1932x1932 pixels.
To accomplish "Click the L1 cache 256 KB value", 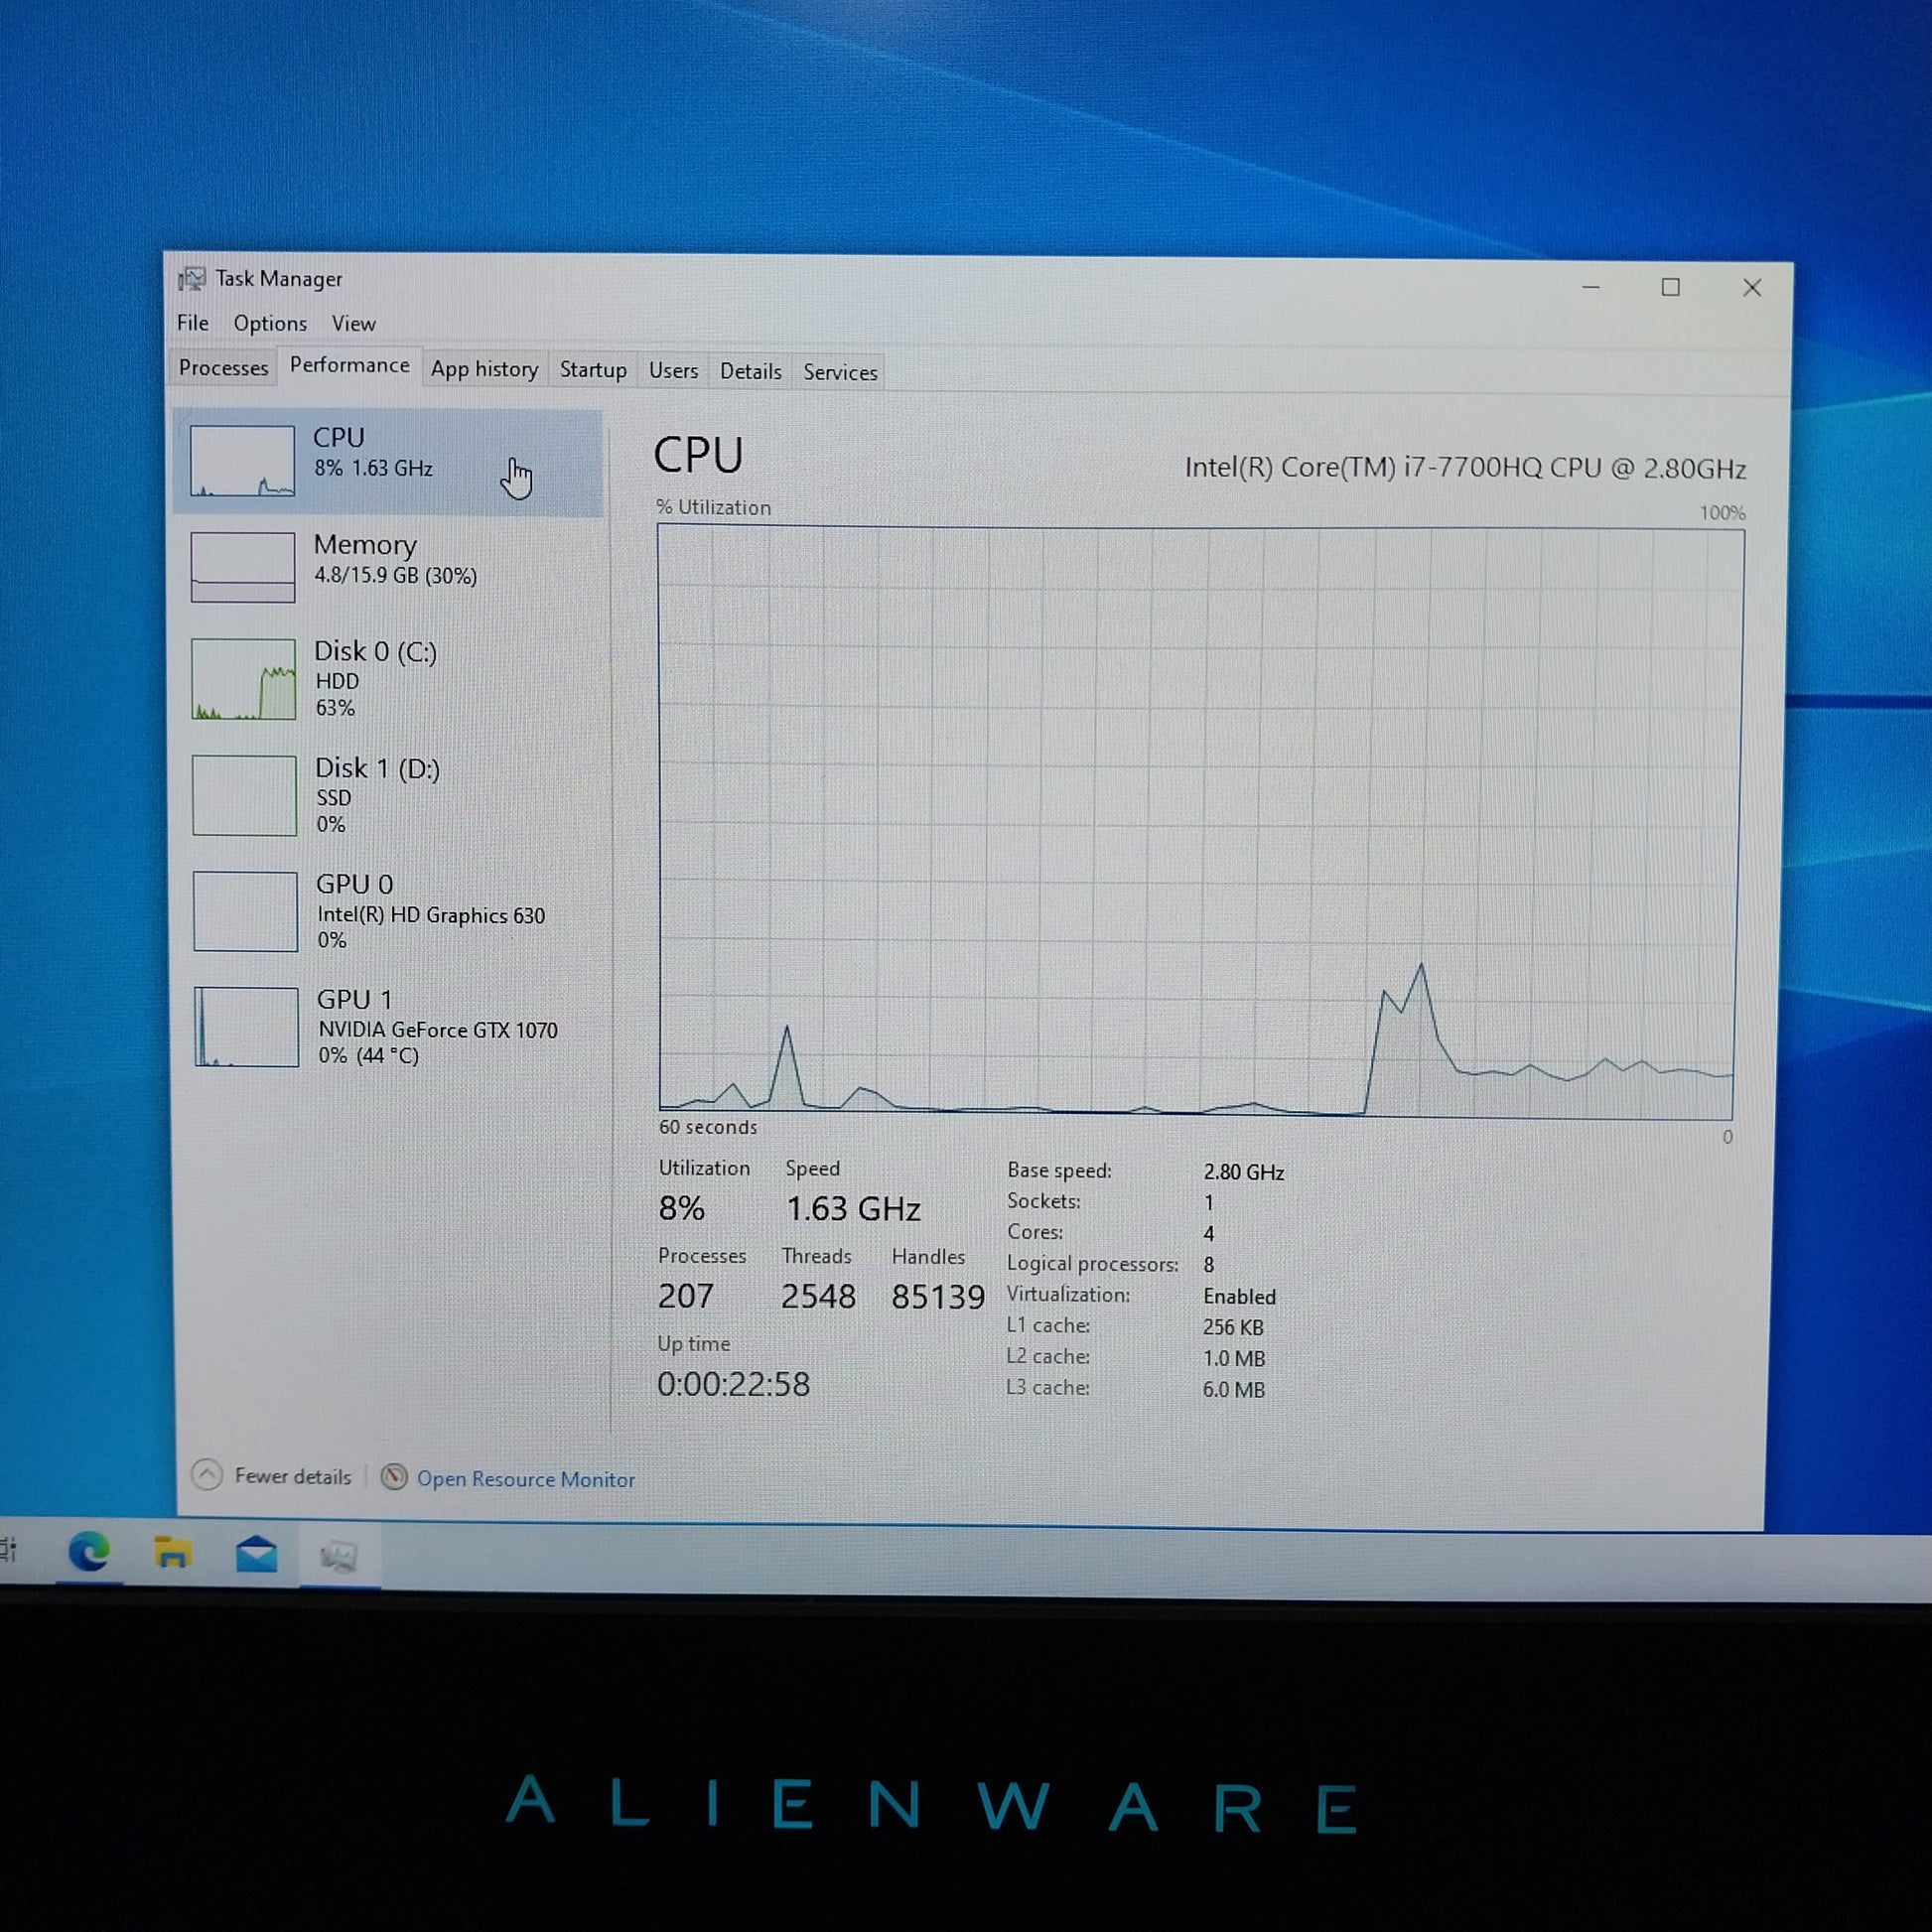I will pos(1233,1327).
